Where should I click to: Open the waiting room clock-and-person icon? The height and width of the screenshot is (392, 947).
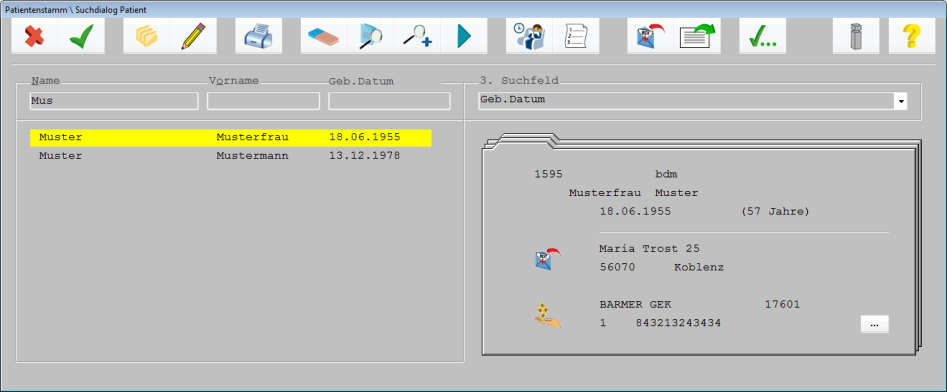point(529,36)
